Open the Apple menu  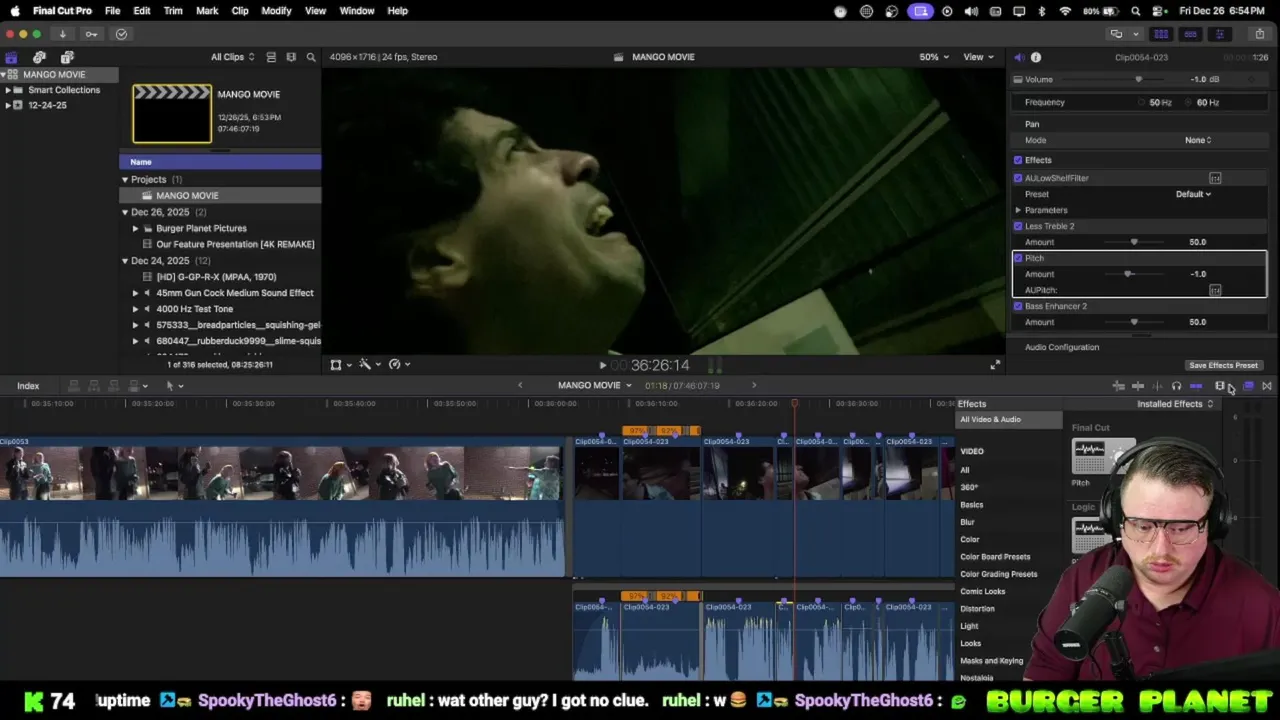[x=15, y=11]
